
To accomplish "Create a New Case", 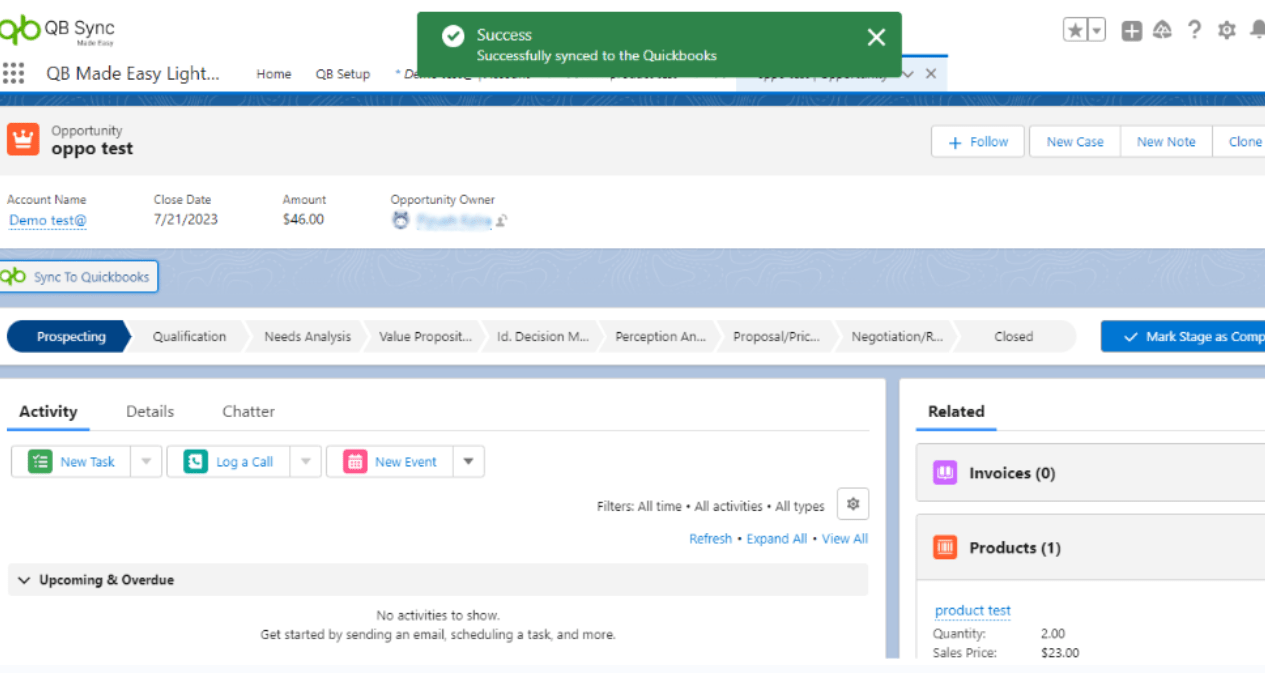I will click(1075, 142).
